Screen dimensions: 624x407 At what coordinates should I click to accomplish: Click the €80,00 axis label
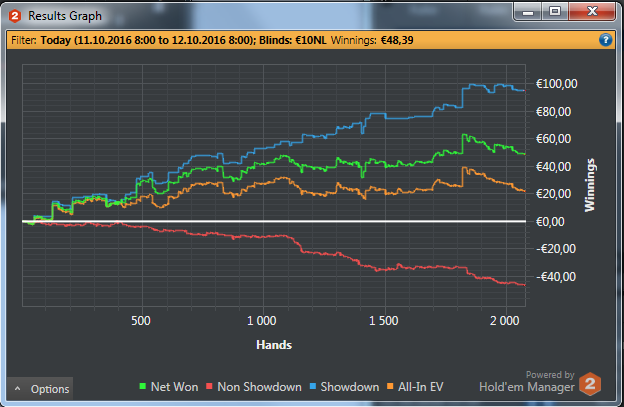pos(553,111)
